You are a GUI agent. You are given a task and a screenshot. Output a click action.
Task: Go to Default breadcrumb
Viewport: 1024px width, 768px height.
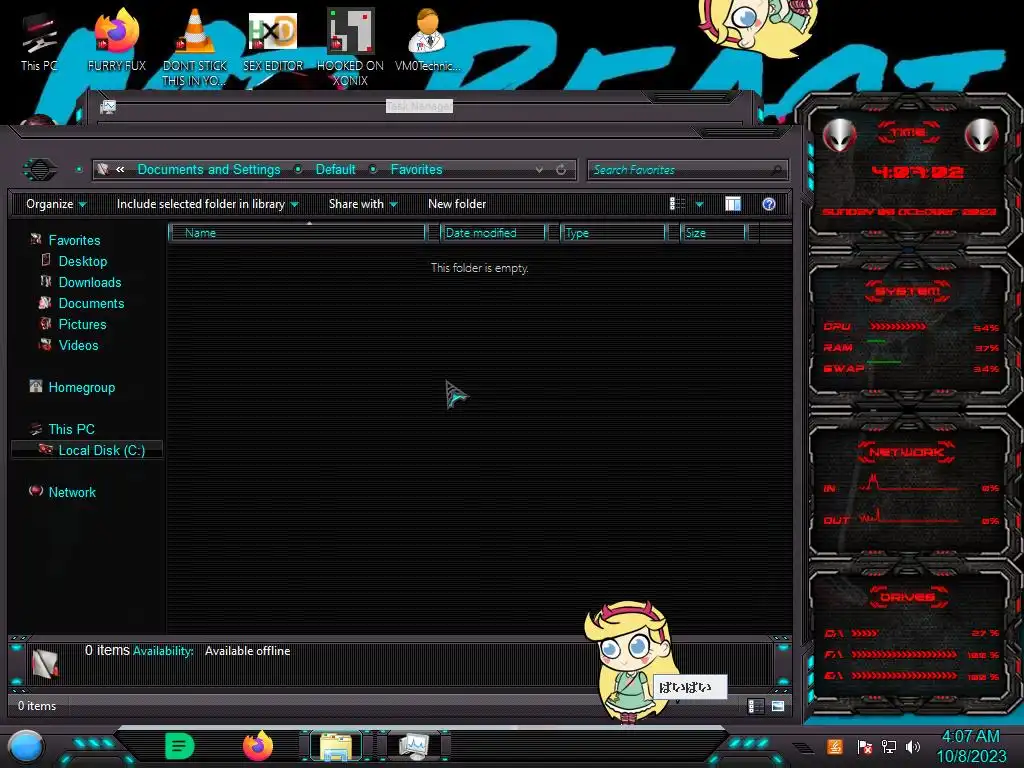(x=336, y=170)
